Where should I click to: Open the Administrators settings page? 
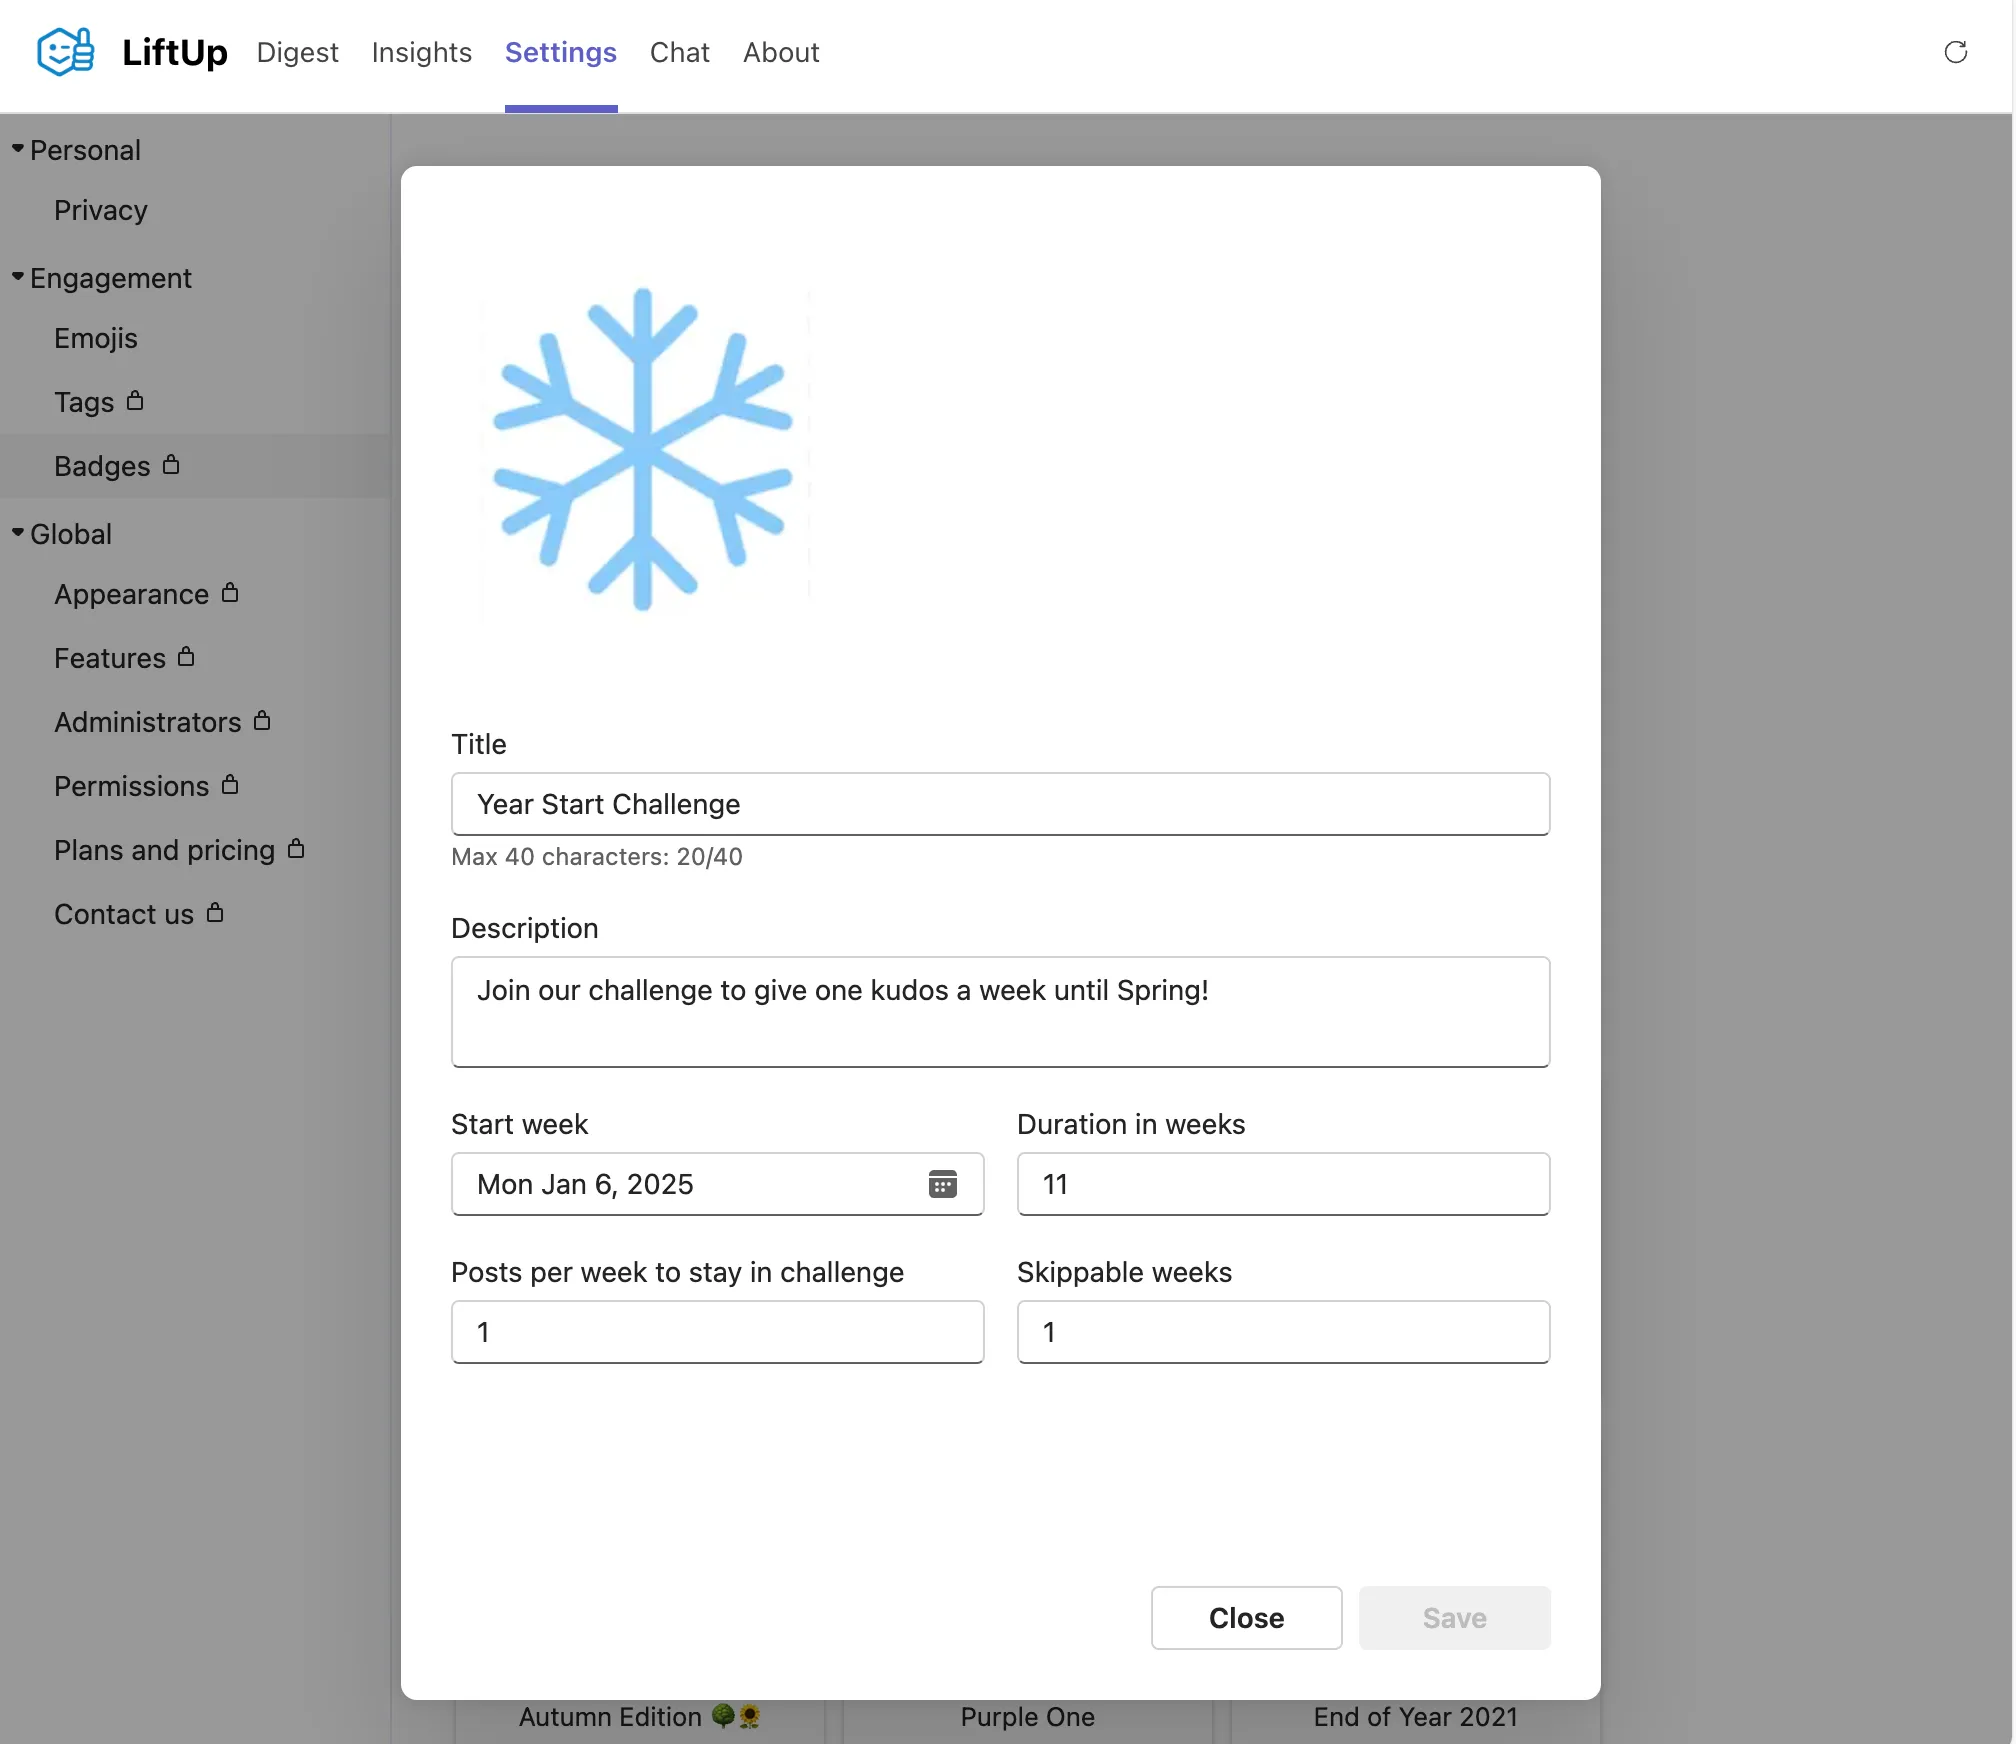click(x=146, y=720)
